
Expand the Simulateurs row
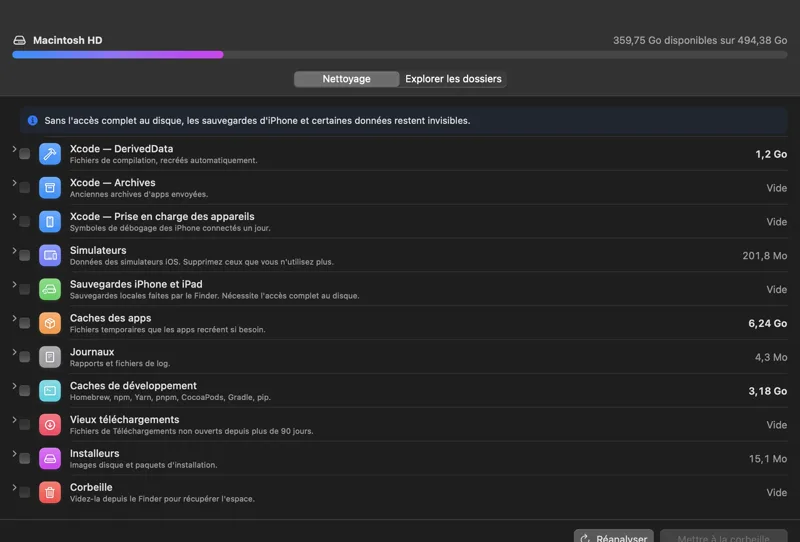[14, 251]
